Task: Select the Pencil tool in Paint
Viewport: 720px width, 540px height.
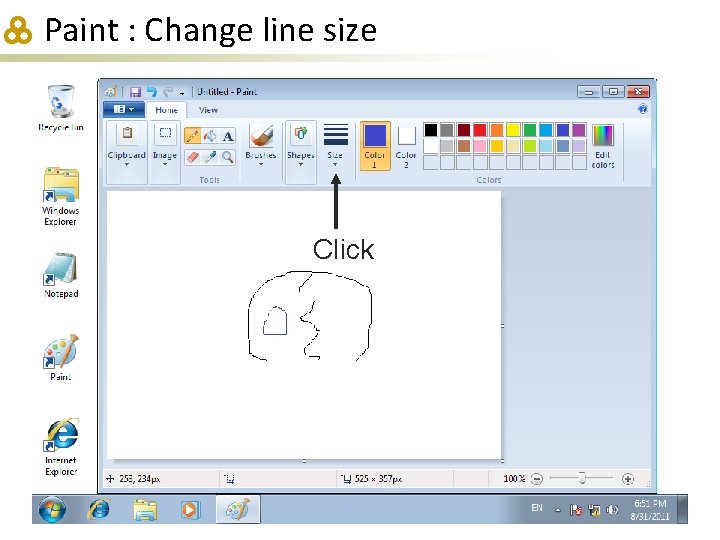Action: [192, 136]
